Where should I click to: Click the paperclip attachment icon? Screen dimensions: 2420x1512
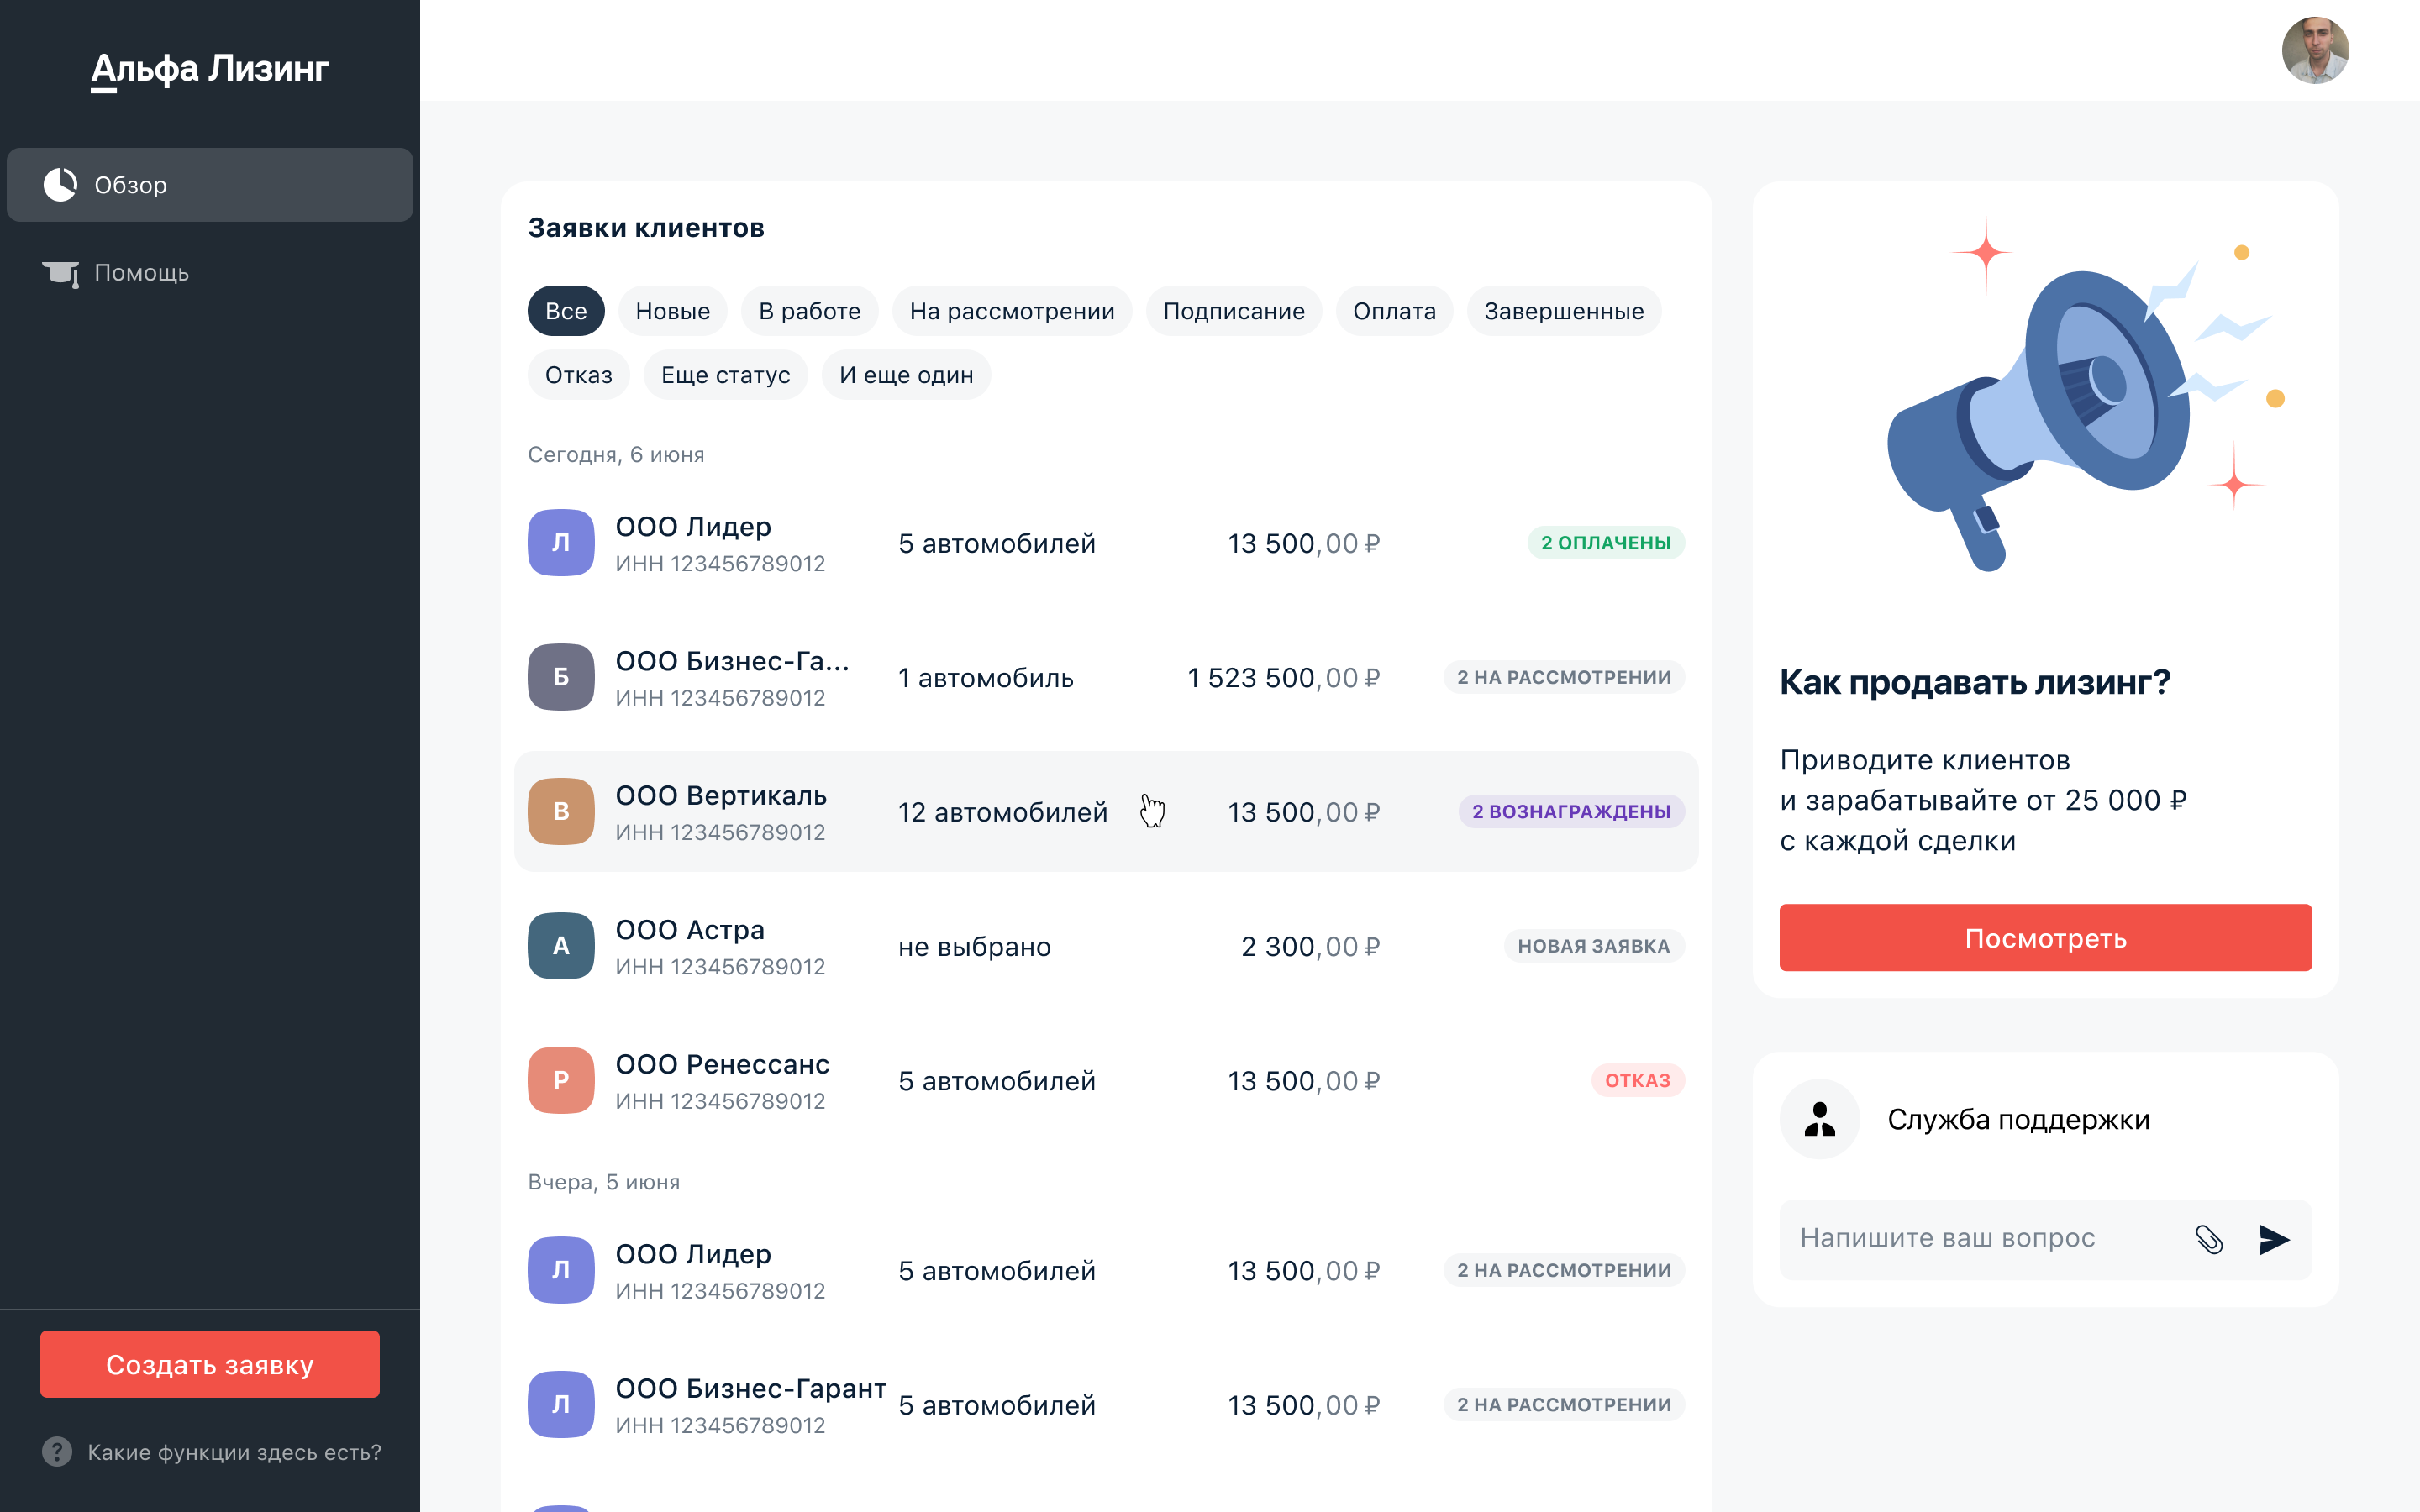click(x=2208, y=1239)
